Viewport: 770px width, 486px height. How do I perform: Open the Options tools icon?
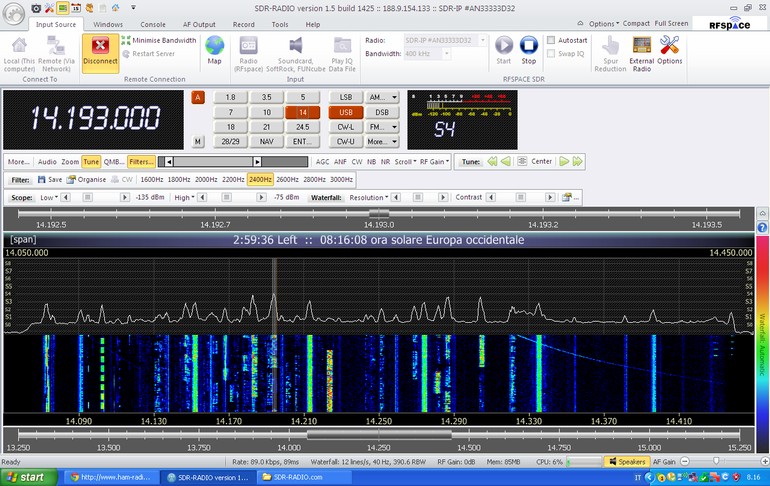[670, 46]
